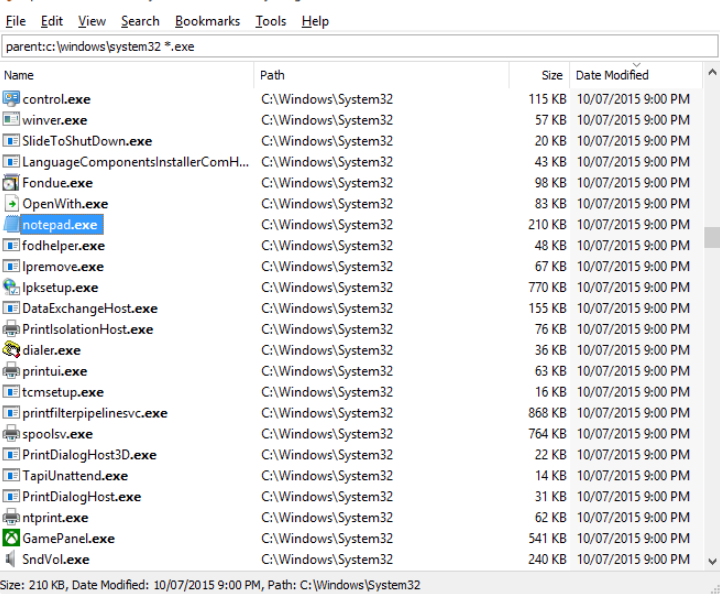Click the Fondue.exe icon

tap(11, 183)
